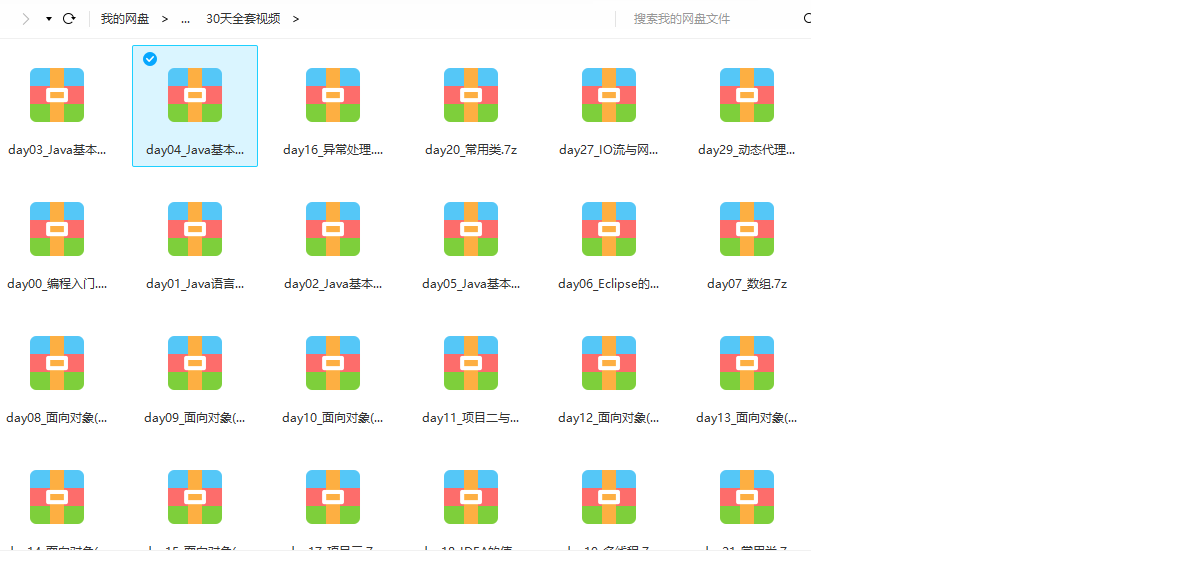Viewport: 1193px width, 572px height.
Task: Click the day29_动态代理 file name label
Action: click(x=747, y=150)
